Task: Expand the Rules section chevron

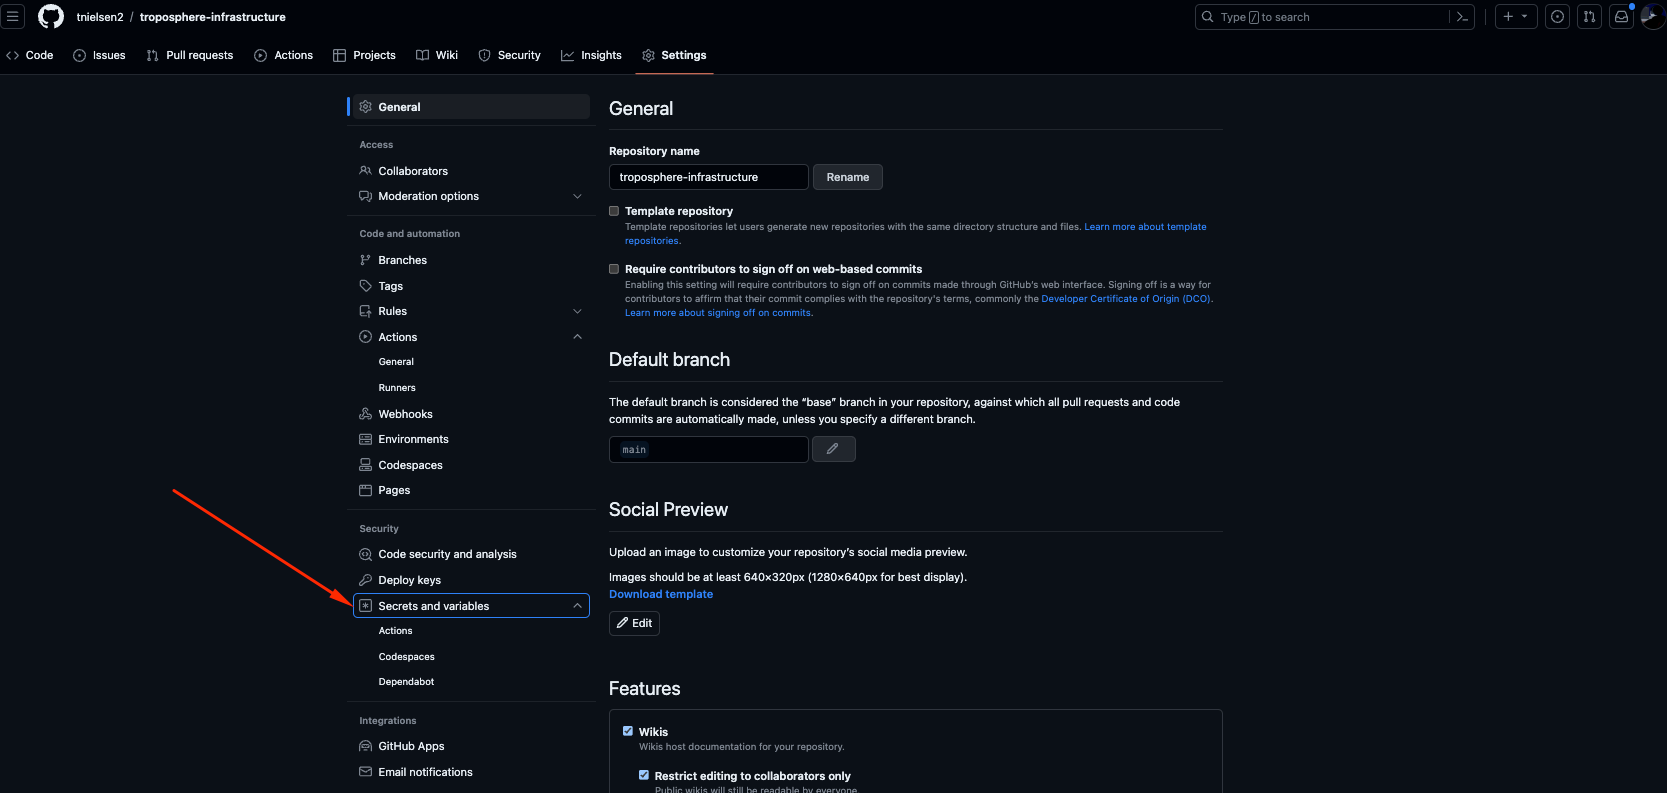Action: pyautogui.click(x=577, y=311)
